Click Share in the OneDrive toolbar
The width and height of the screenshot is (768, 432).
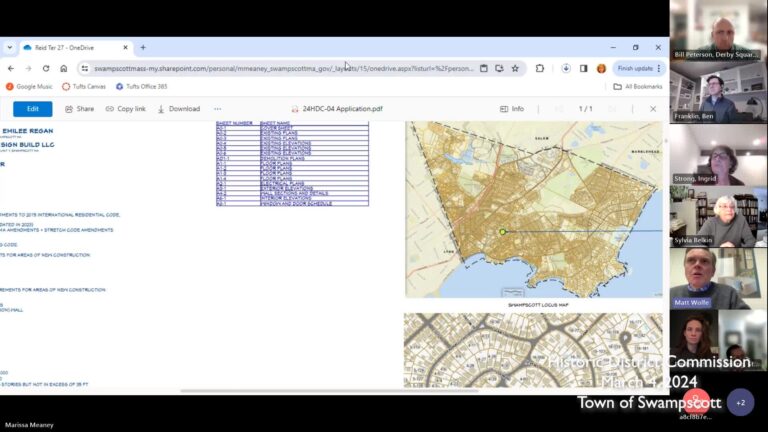tap(80, 109)
